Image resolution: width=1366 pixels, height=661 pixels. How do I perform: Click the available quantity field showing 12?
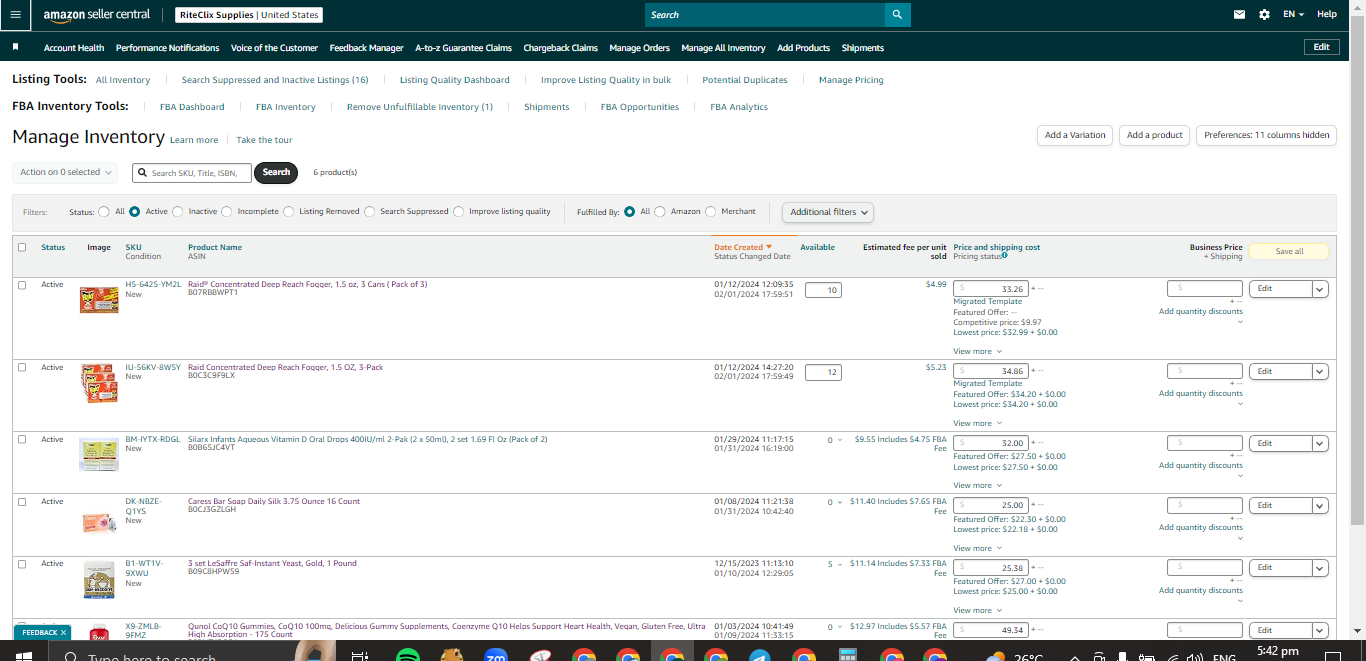click(823, 372)
